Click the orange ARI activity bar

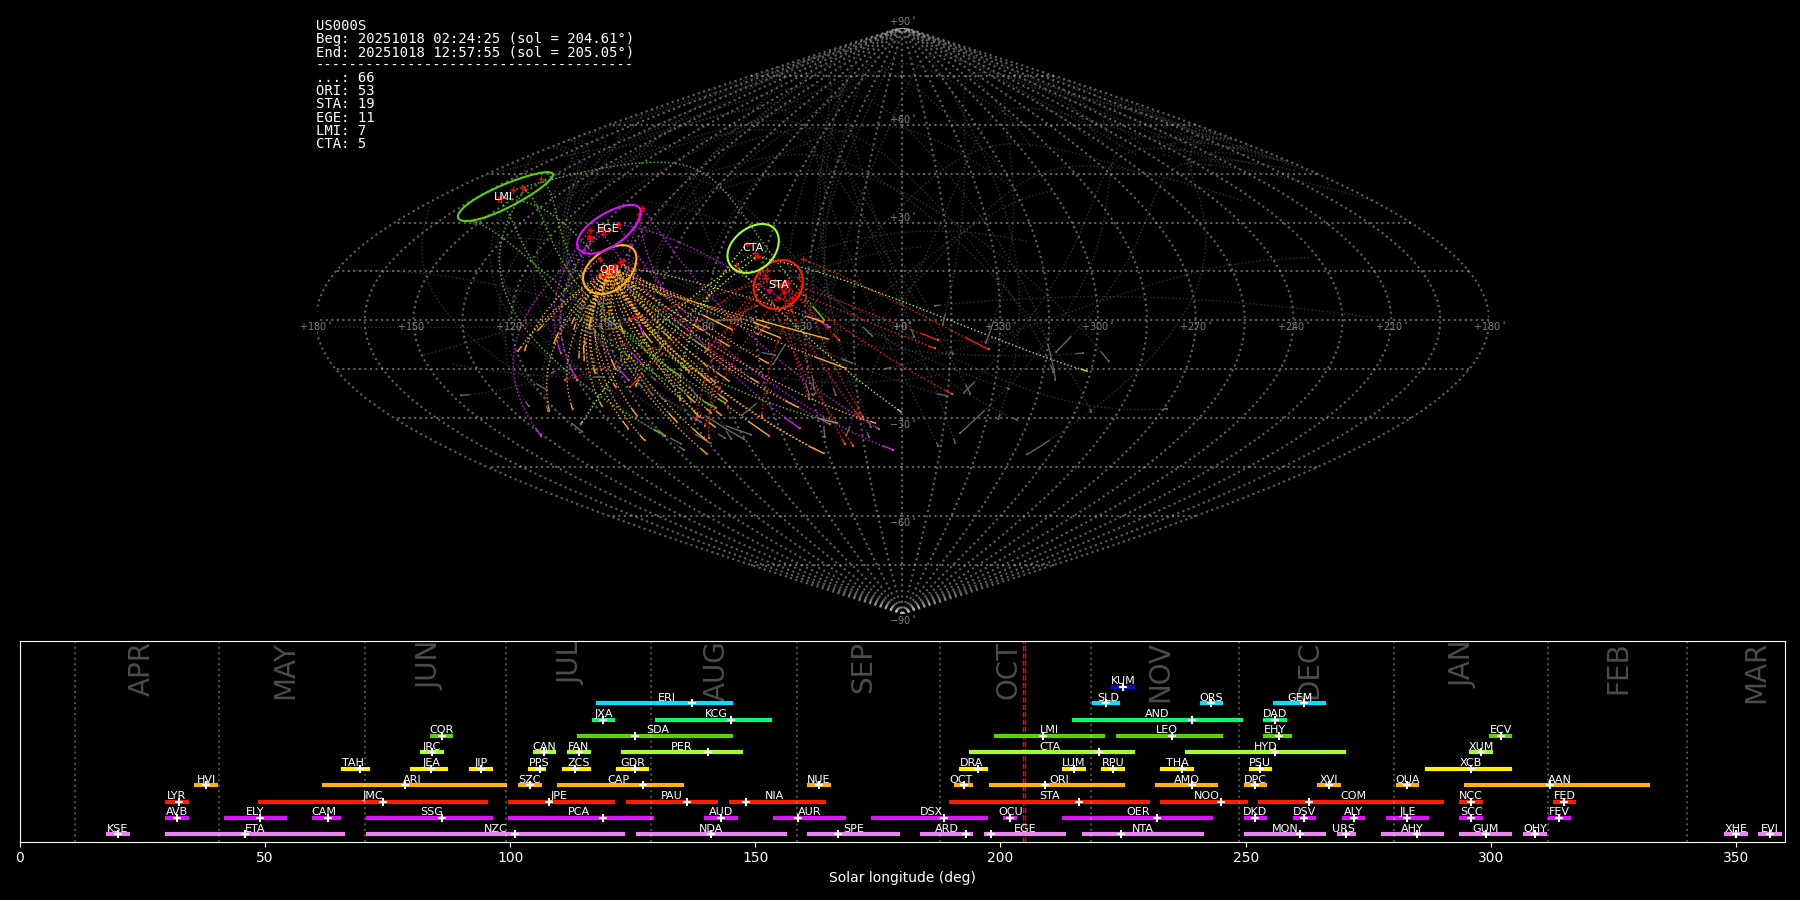pos(414,785)
